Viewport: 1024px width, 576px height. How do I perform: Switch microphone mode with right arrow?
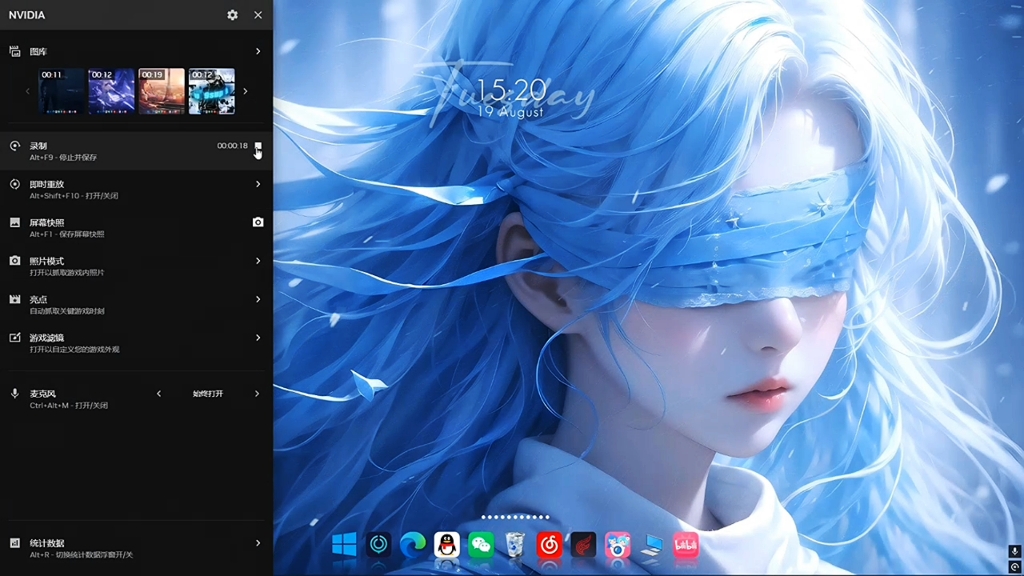click(257, 394)
